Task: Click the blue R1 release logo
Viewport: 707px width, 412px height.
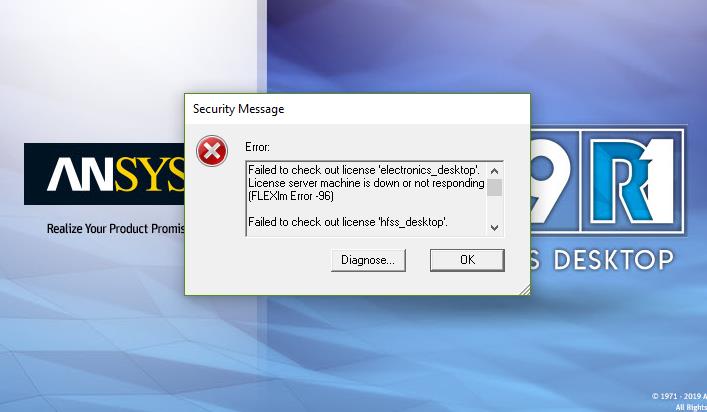Action: (x=633, y=181)
